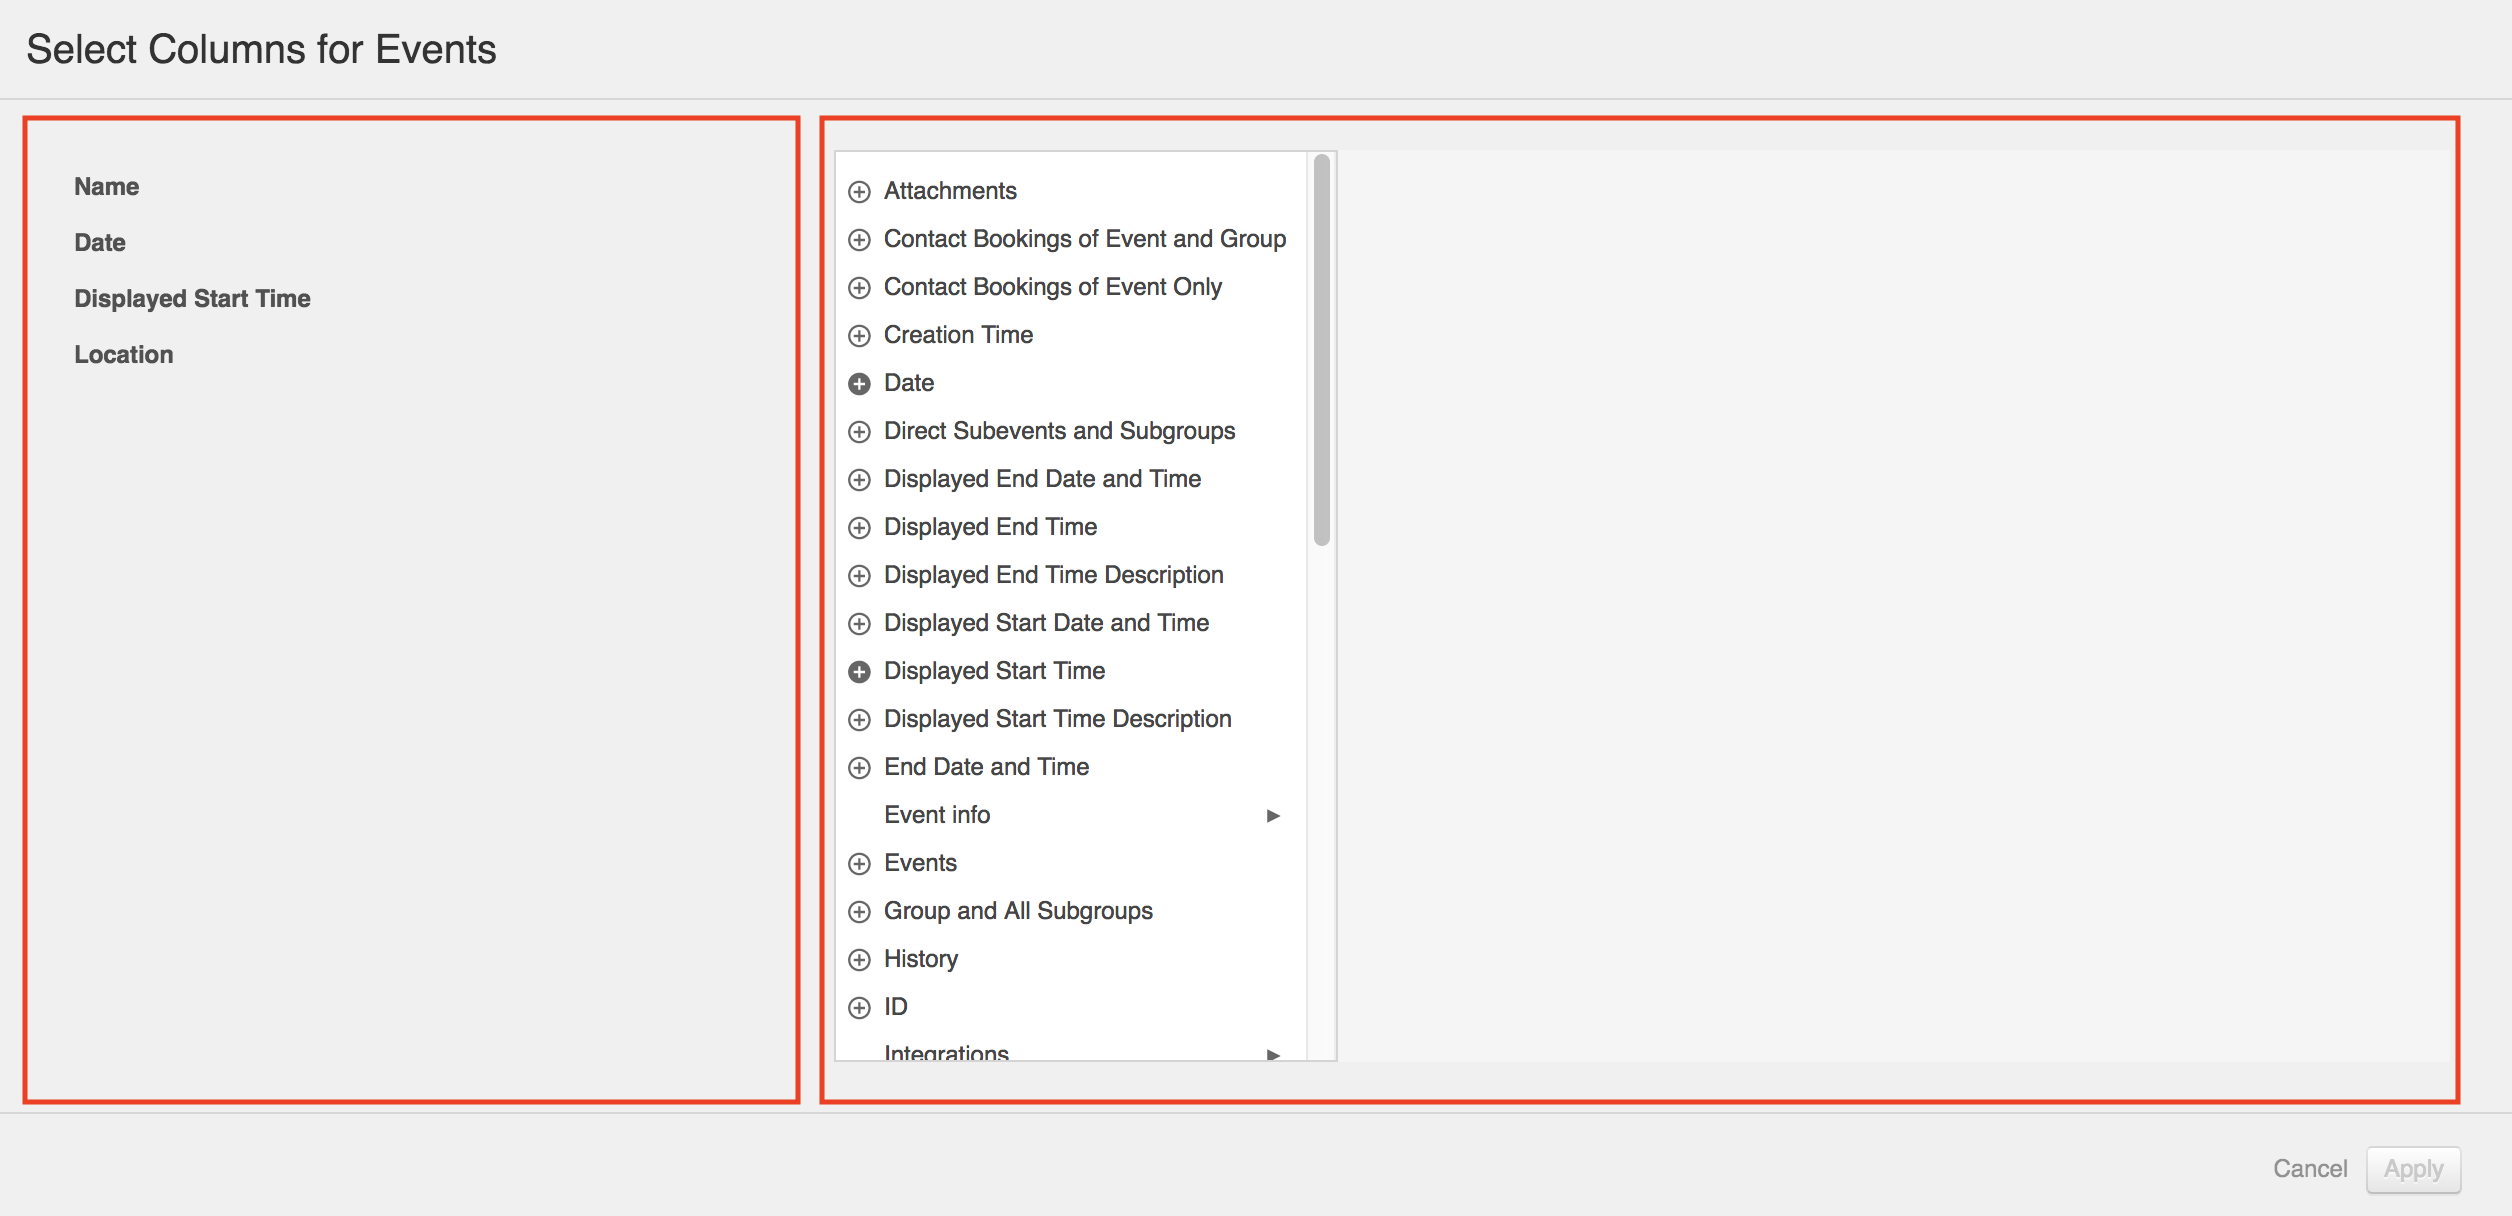Add the History column with its plus icon
2512x1216 pixels.
pyautogui.click(x=859, y=960)
